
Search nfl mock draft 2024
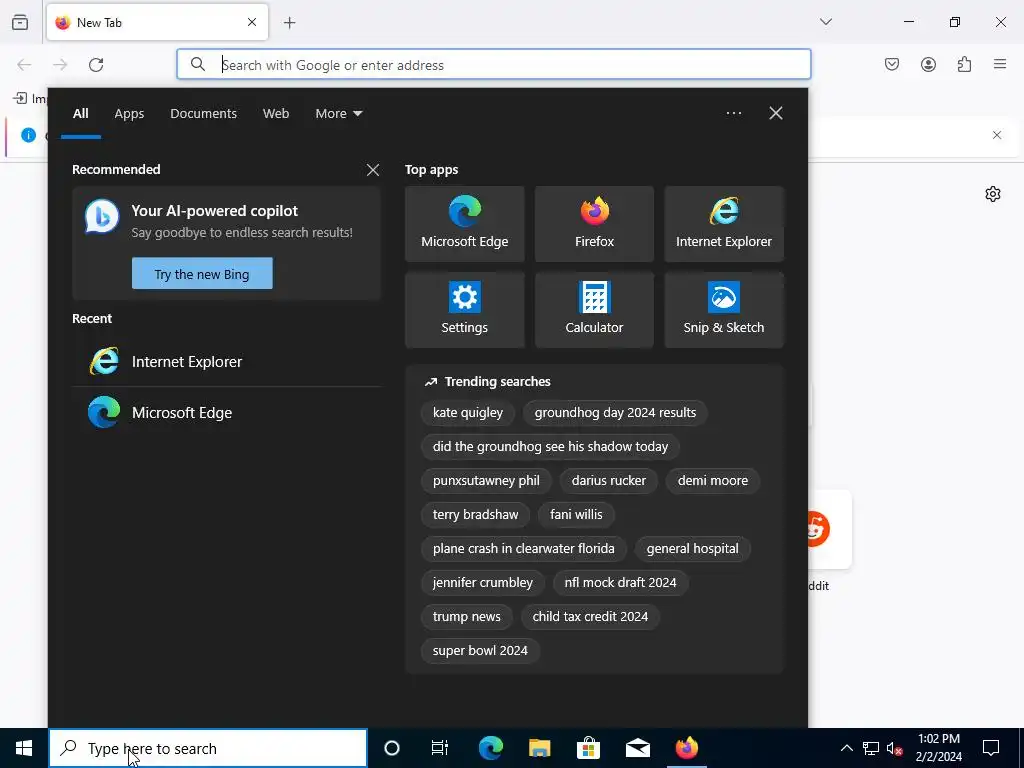[x=620, y=583]
